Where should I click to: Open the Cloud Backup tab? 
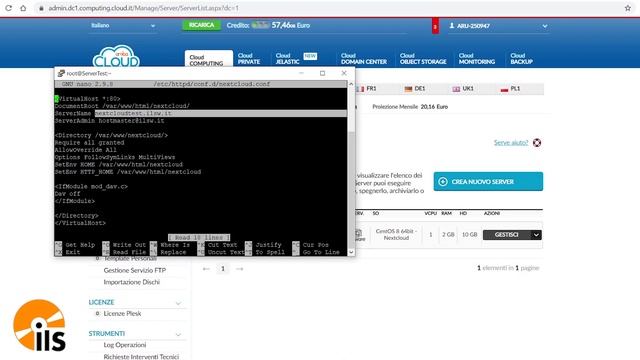tap(522, 59)
